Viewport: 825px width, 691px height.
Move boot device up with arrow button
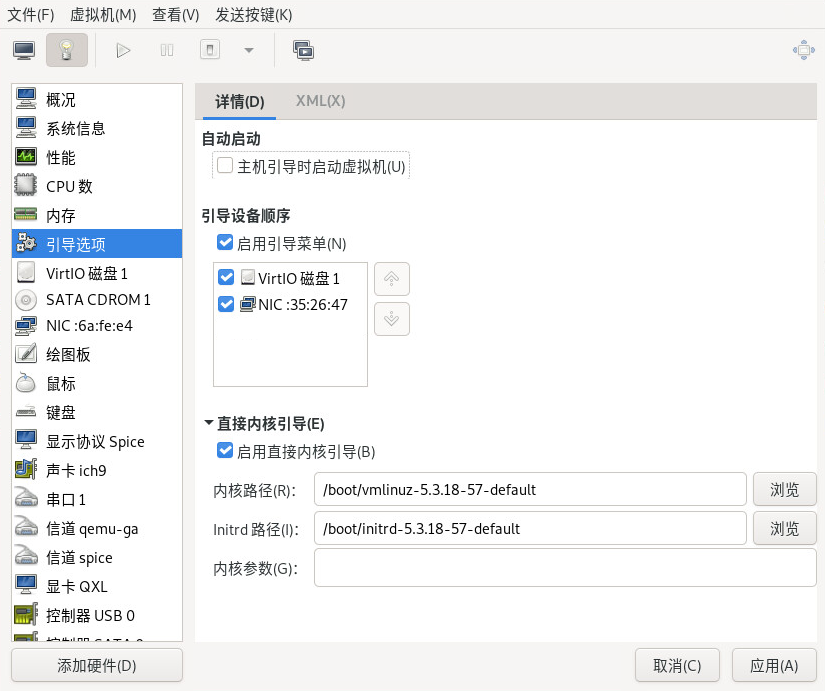tap(391, 280)
